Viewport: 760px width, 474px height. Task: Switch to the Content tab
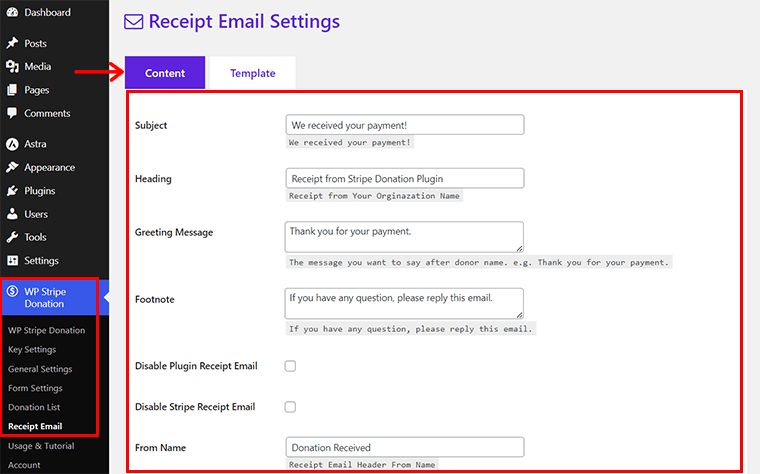tap(165, 73)
